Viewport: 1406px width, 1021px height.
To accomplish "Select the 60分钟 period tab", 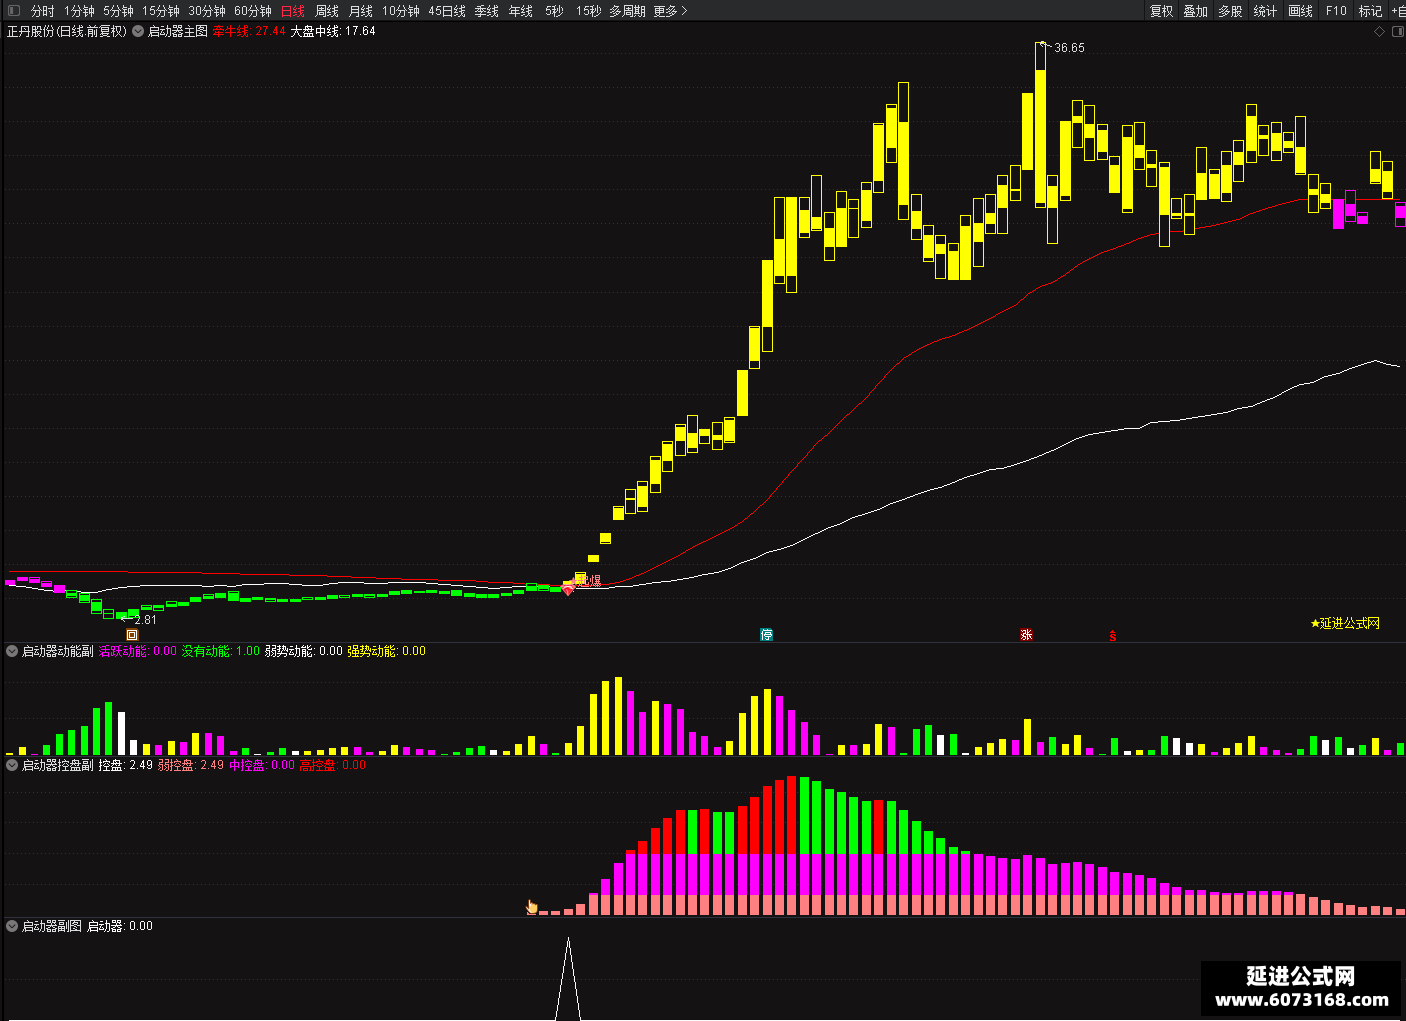I will click(253, 11).
